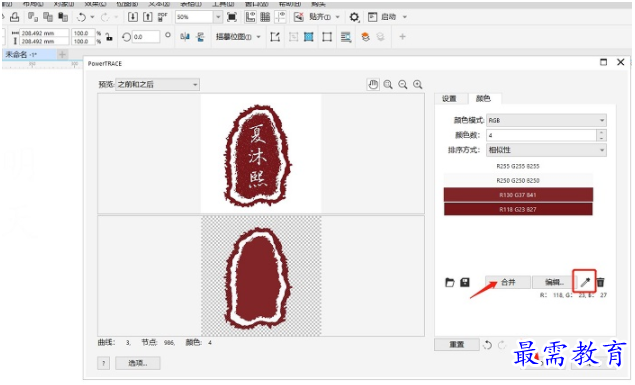Viewport: 635px width, 385px height.
Task: Click the traced result preview image
Action: pyautogui.click(x=261, y=276)
